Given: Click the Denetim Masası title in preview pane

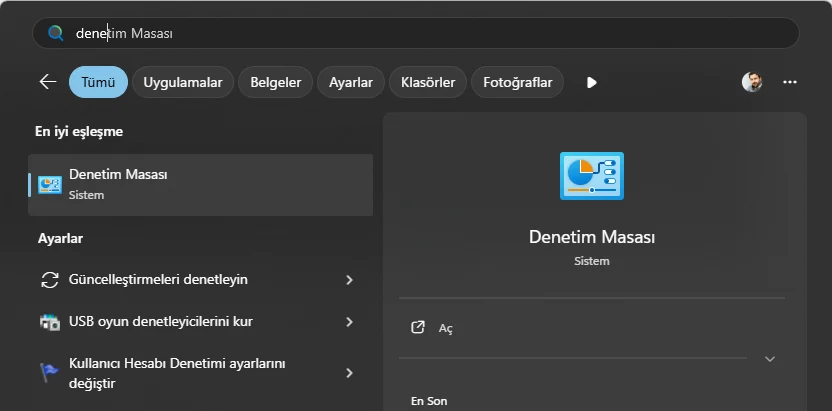Looking at the screenshot, I should tap(592, 237).
